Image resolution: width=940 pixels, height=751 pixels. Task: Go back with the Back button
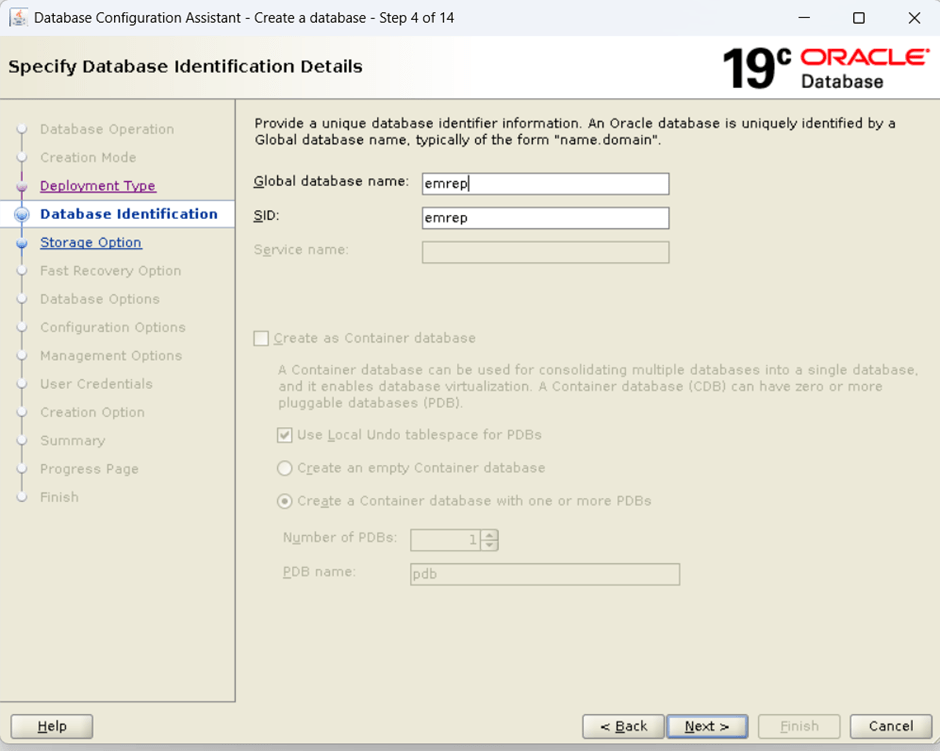tap(624, 726)
